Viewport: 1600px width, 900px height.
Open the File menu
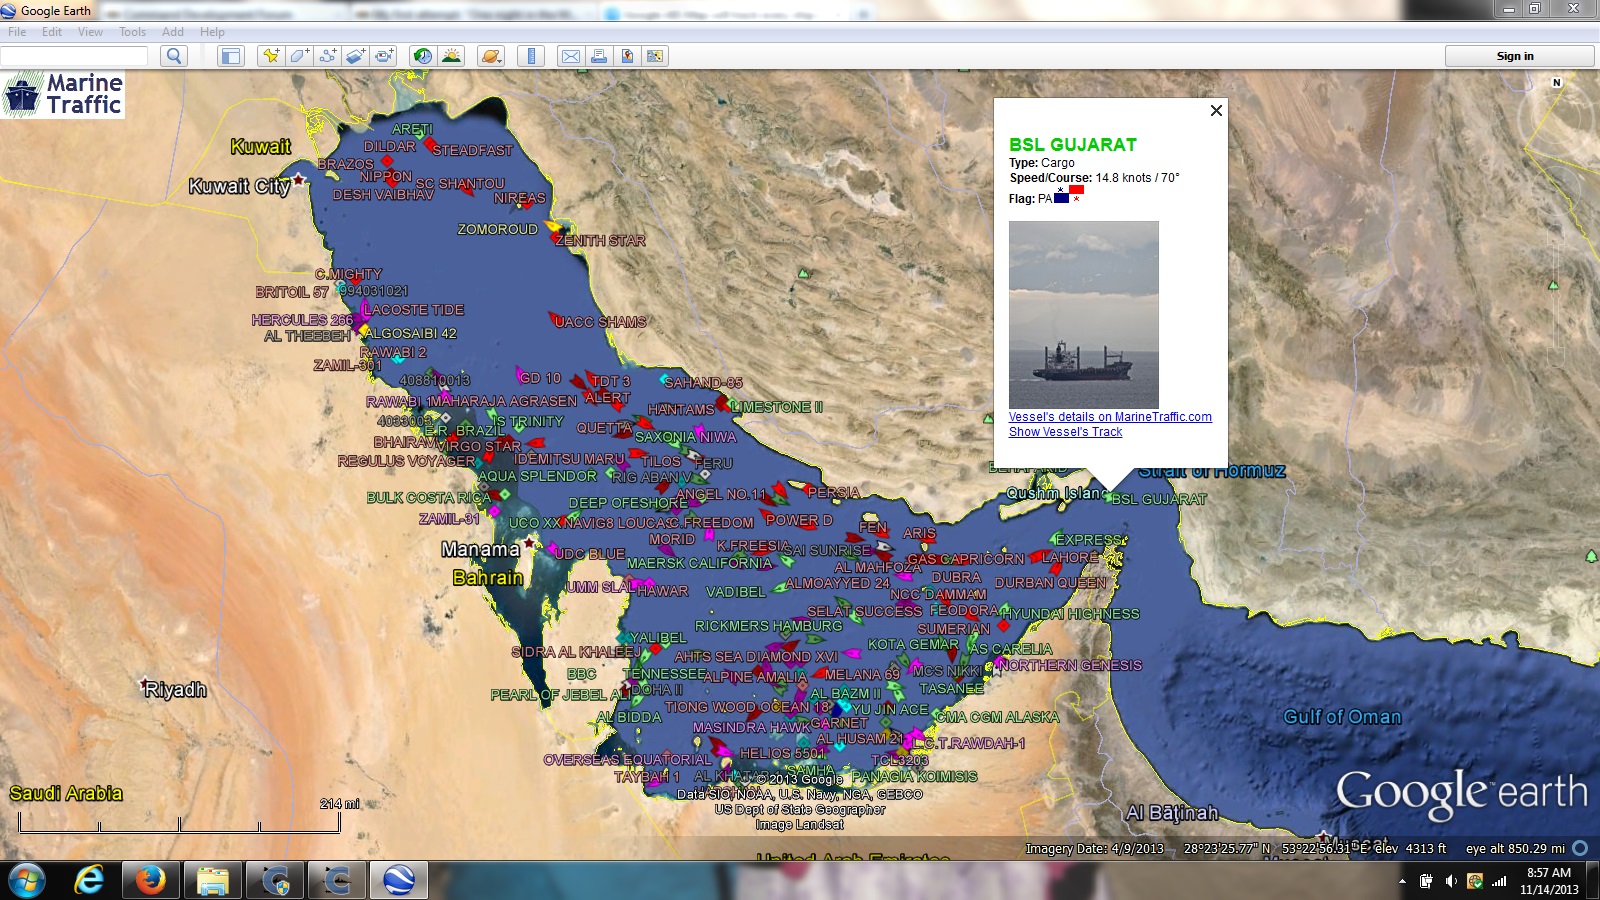(x=17, y=32)
